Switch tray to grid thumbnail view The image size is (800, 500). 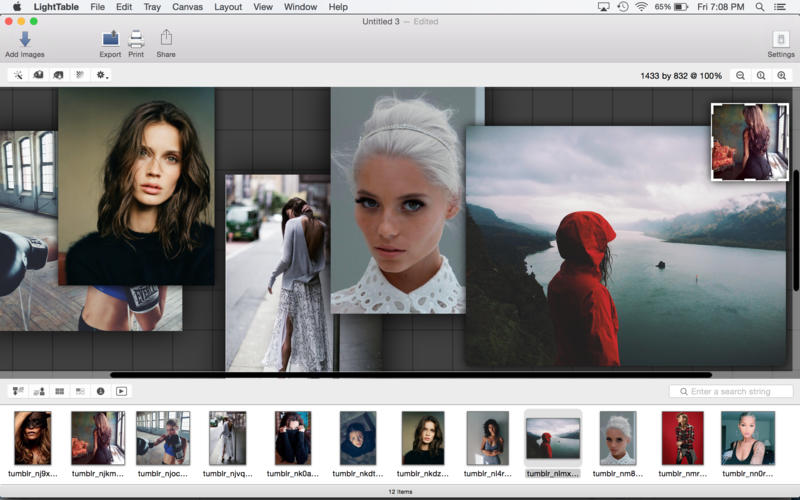click(59, 391)
